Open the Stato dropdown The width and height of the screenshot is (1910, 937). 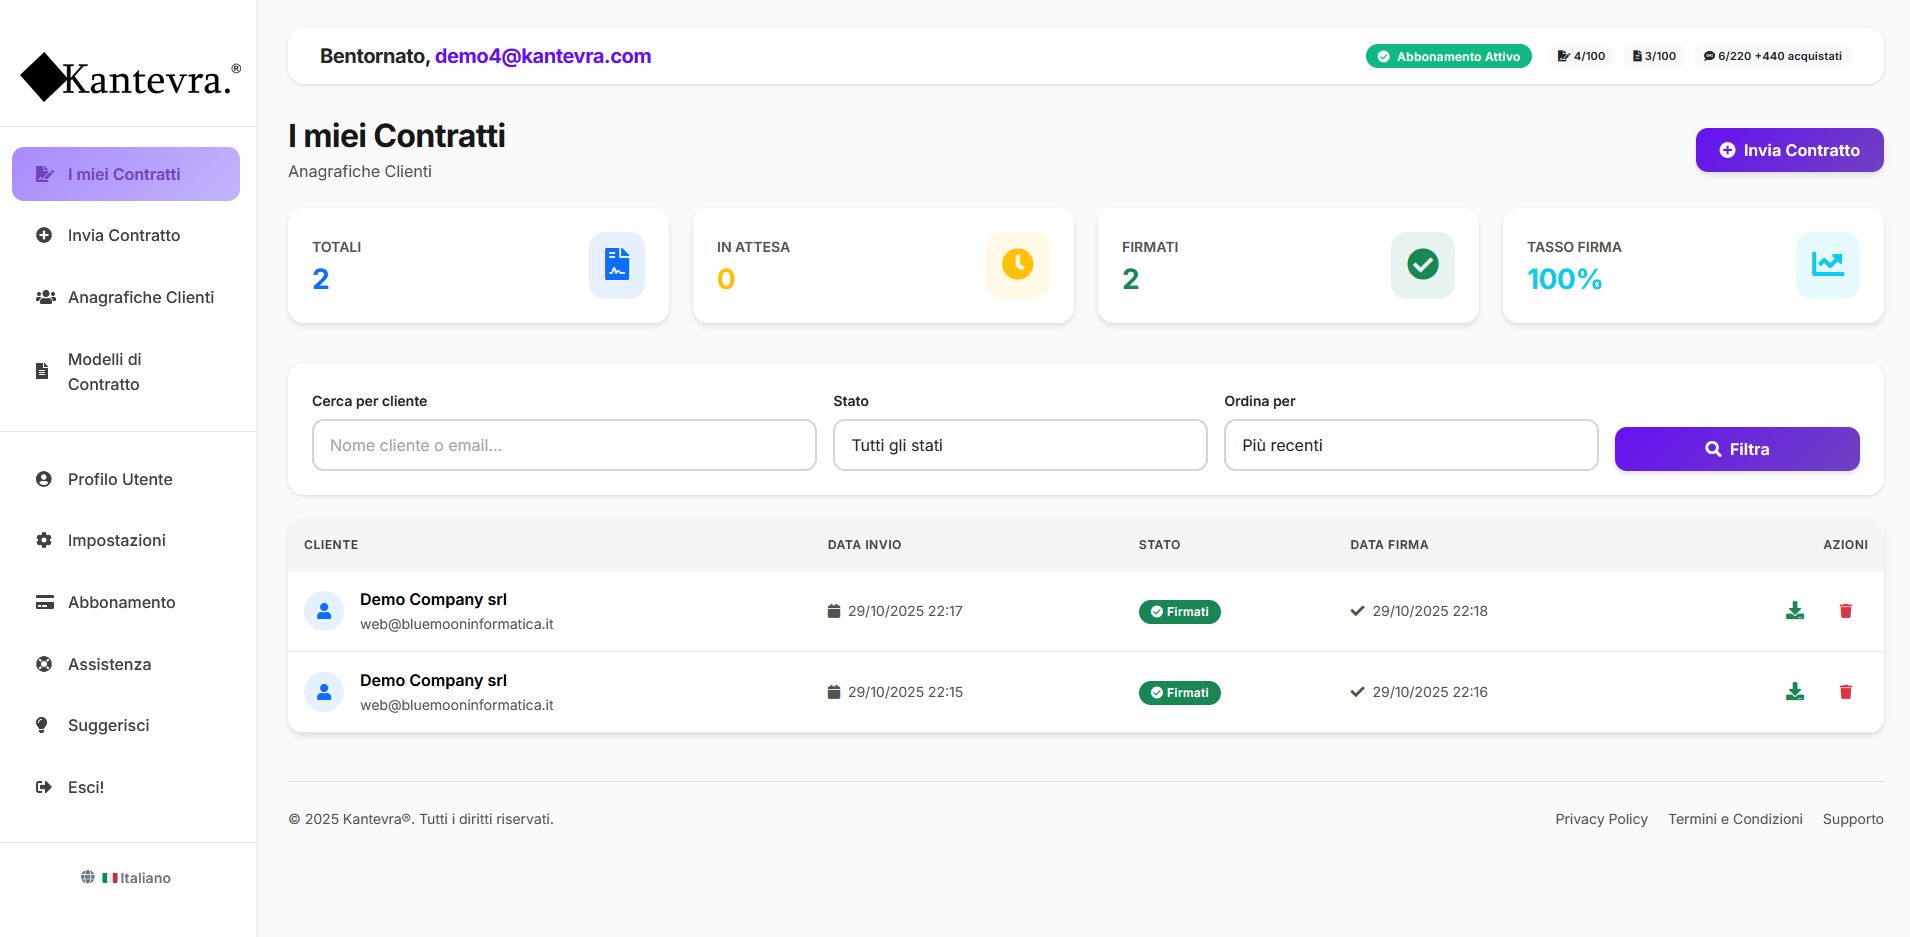(1020, 445)
